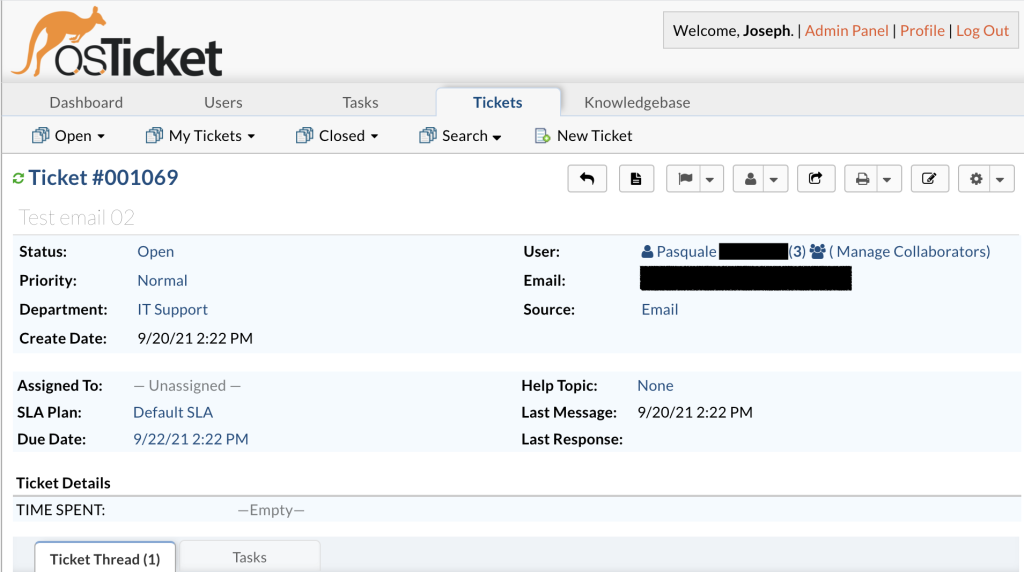The height and width of the screenshot is (572, 1024).
Task: Click the Search queue stack icon
Action: coord(428,135)
